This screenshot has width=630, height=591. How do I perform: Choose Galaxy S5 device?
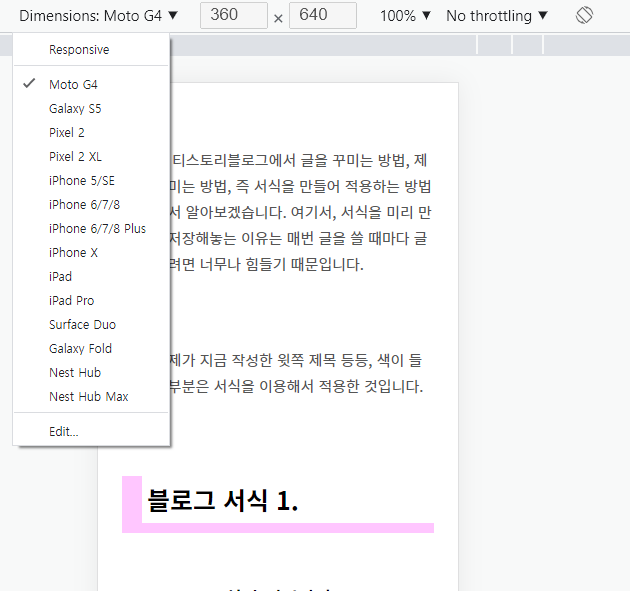(x=91, y=108)
